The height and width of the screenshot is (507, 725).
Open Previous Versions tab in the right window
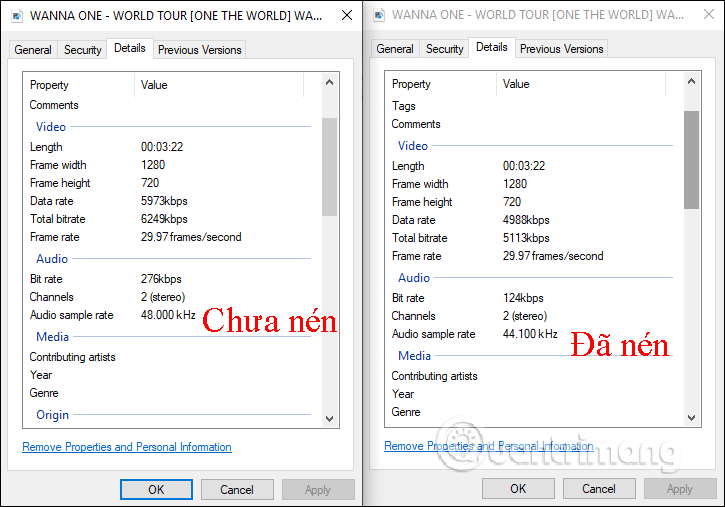pos(561,49)
